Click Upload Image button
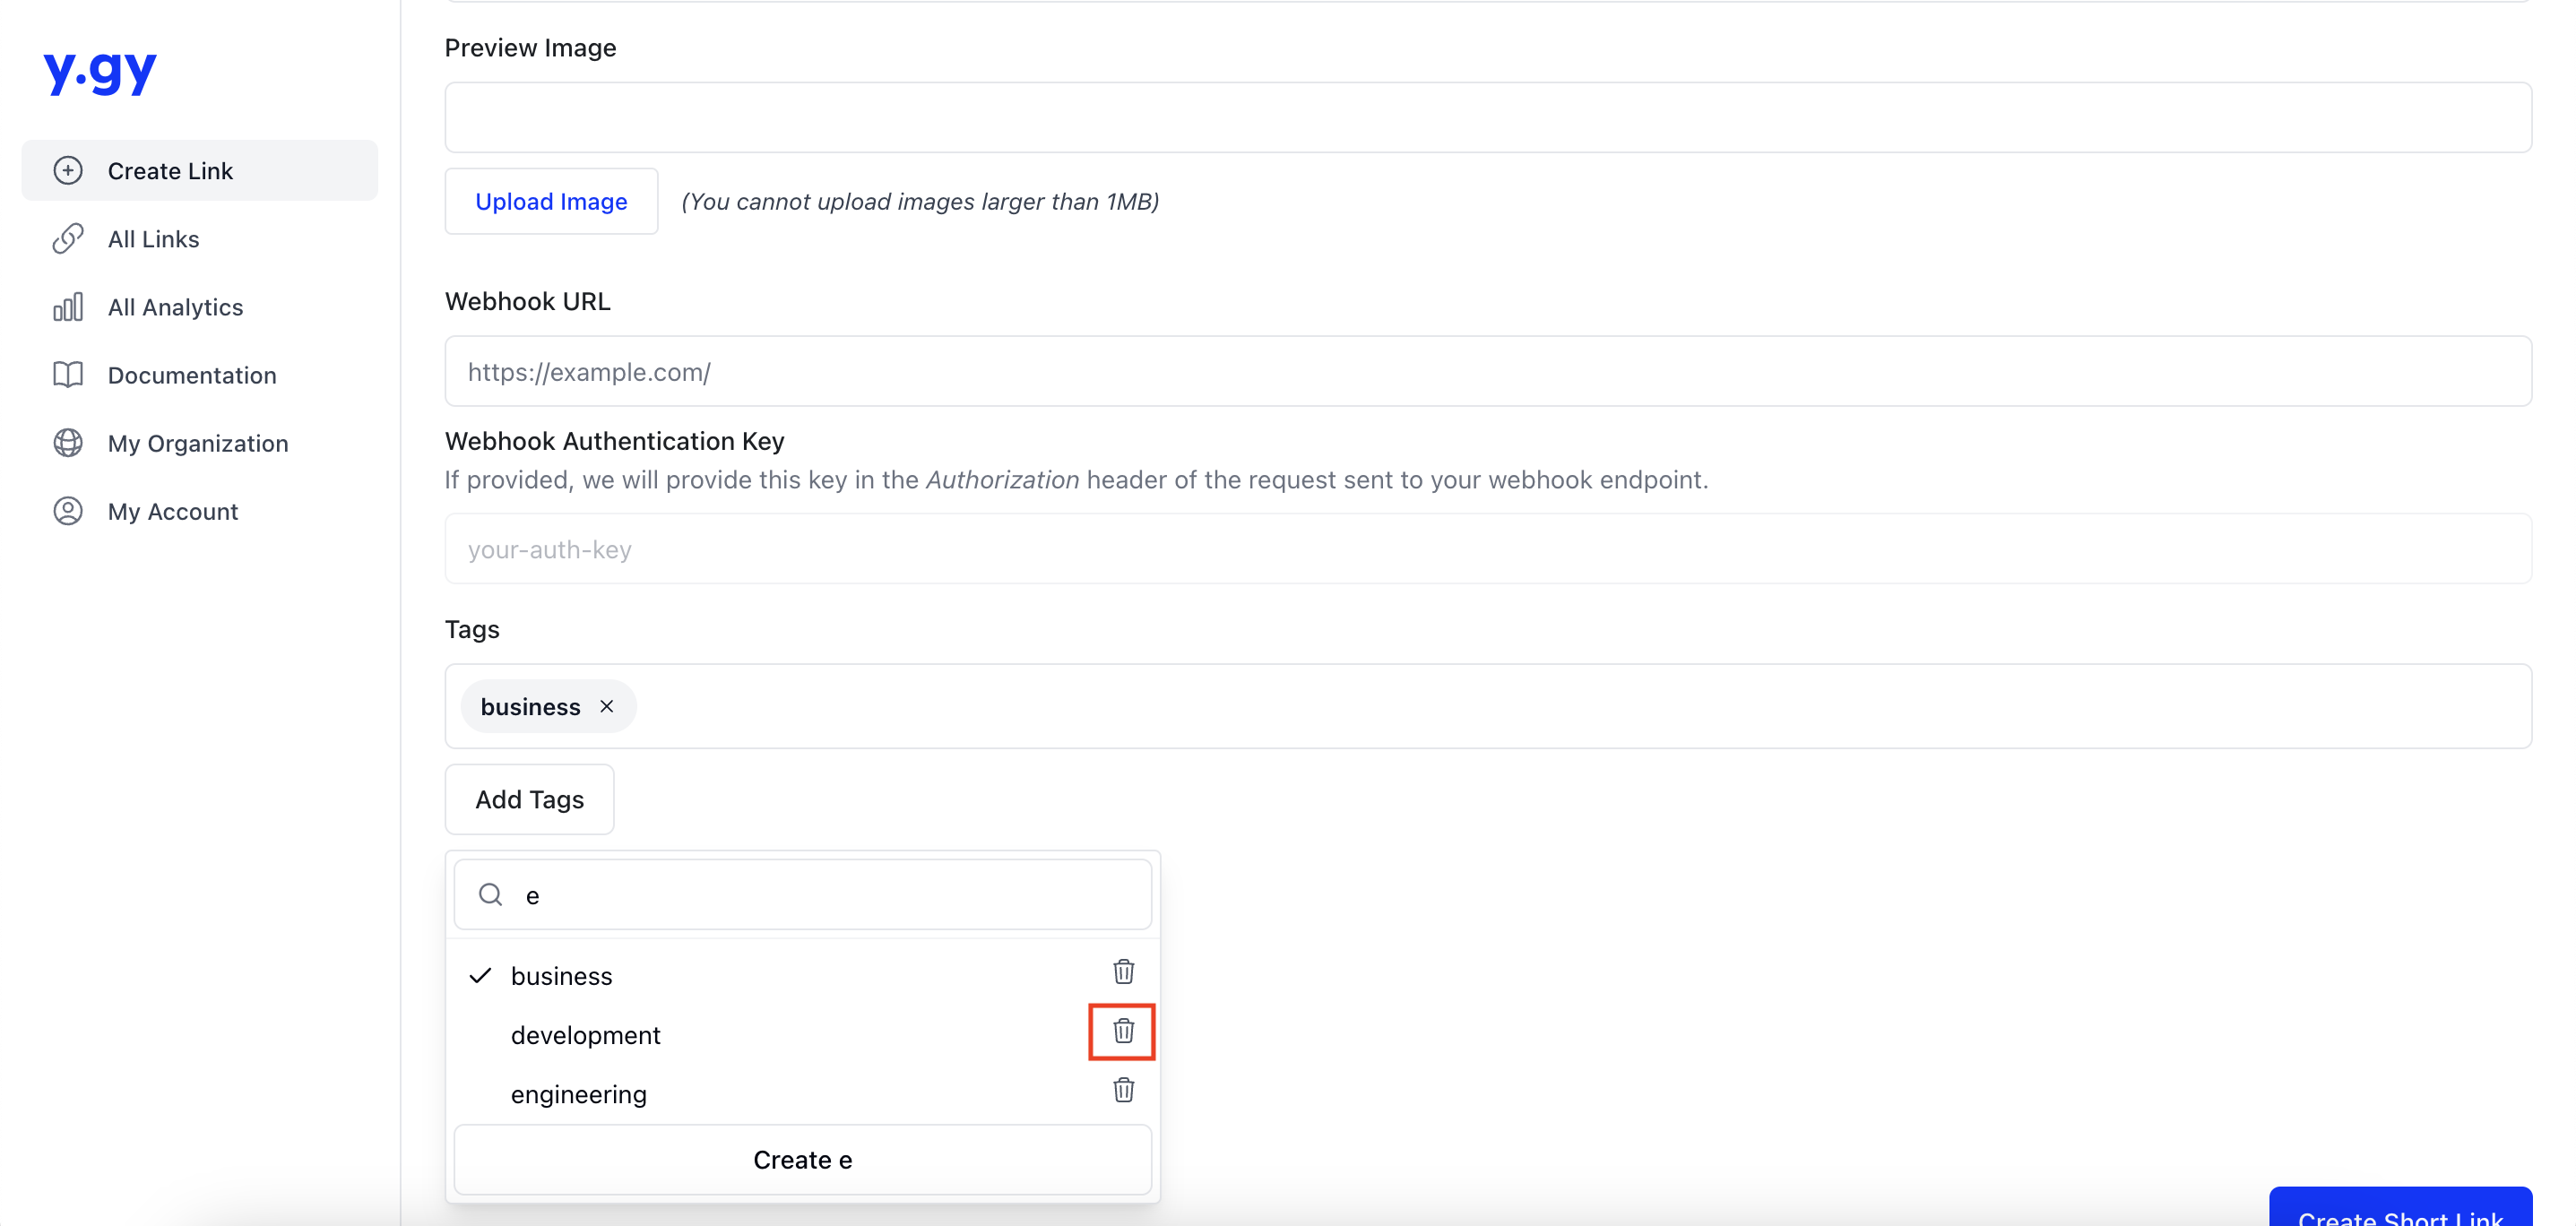The height and width of the screenshot is (1226, 2576). click(550, 201)
